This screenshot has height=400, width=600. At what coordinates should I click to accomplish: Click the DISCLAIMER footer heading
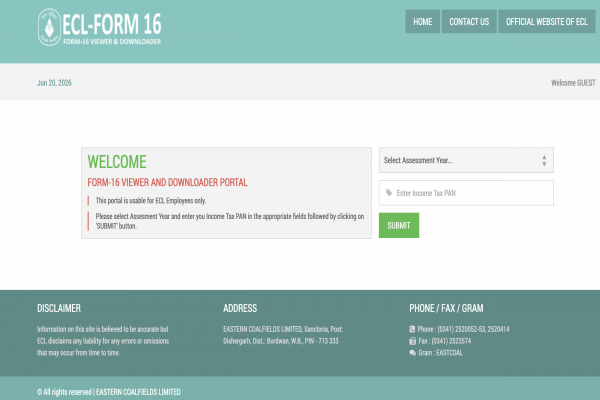(x=59, y=308)
